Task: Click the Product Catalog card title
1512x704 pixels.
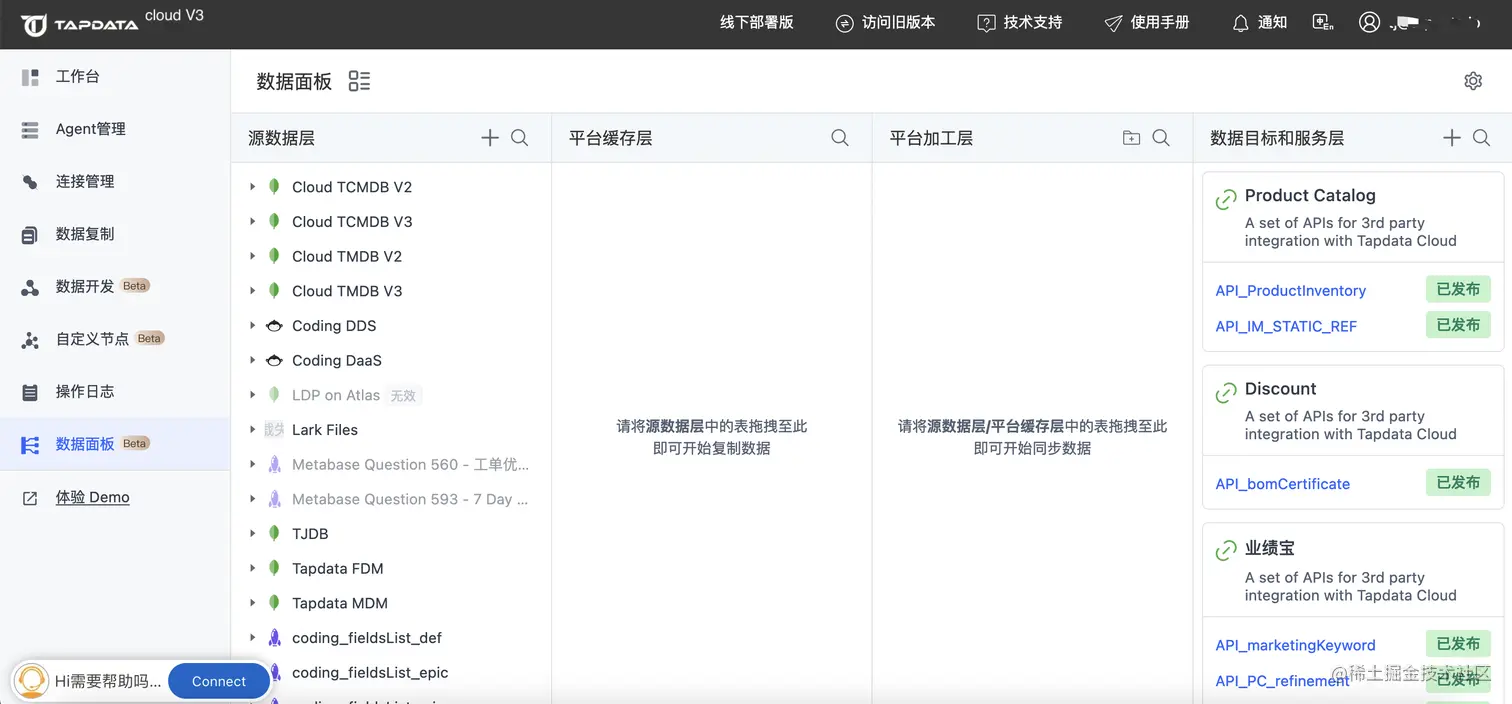Action: (x=1310, y=196)
